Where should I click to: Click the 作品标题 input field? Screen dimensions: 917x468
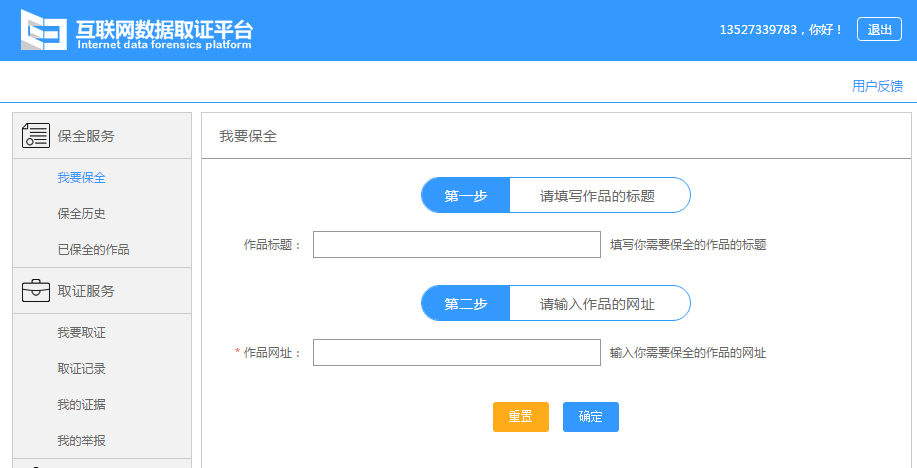point(457,245)
